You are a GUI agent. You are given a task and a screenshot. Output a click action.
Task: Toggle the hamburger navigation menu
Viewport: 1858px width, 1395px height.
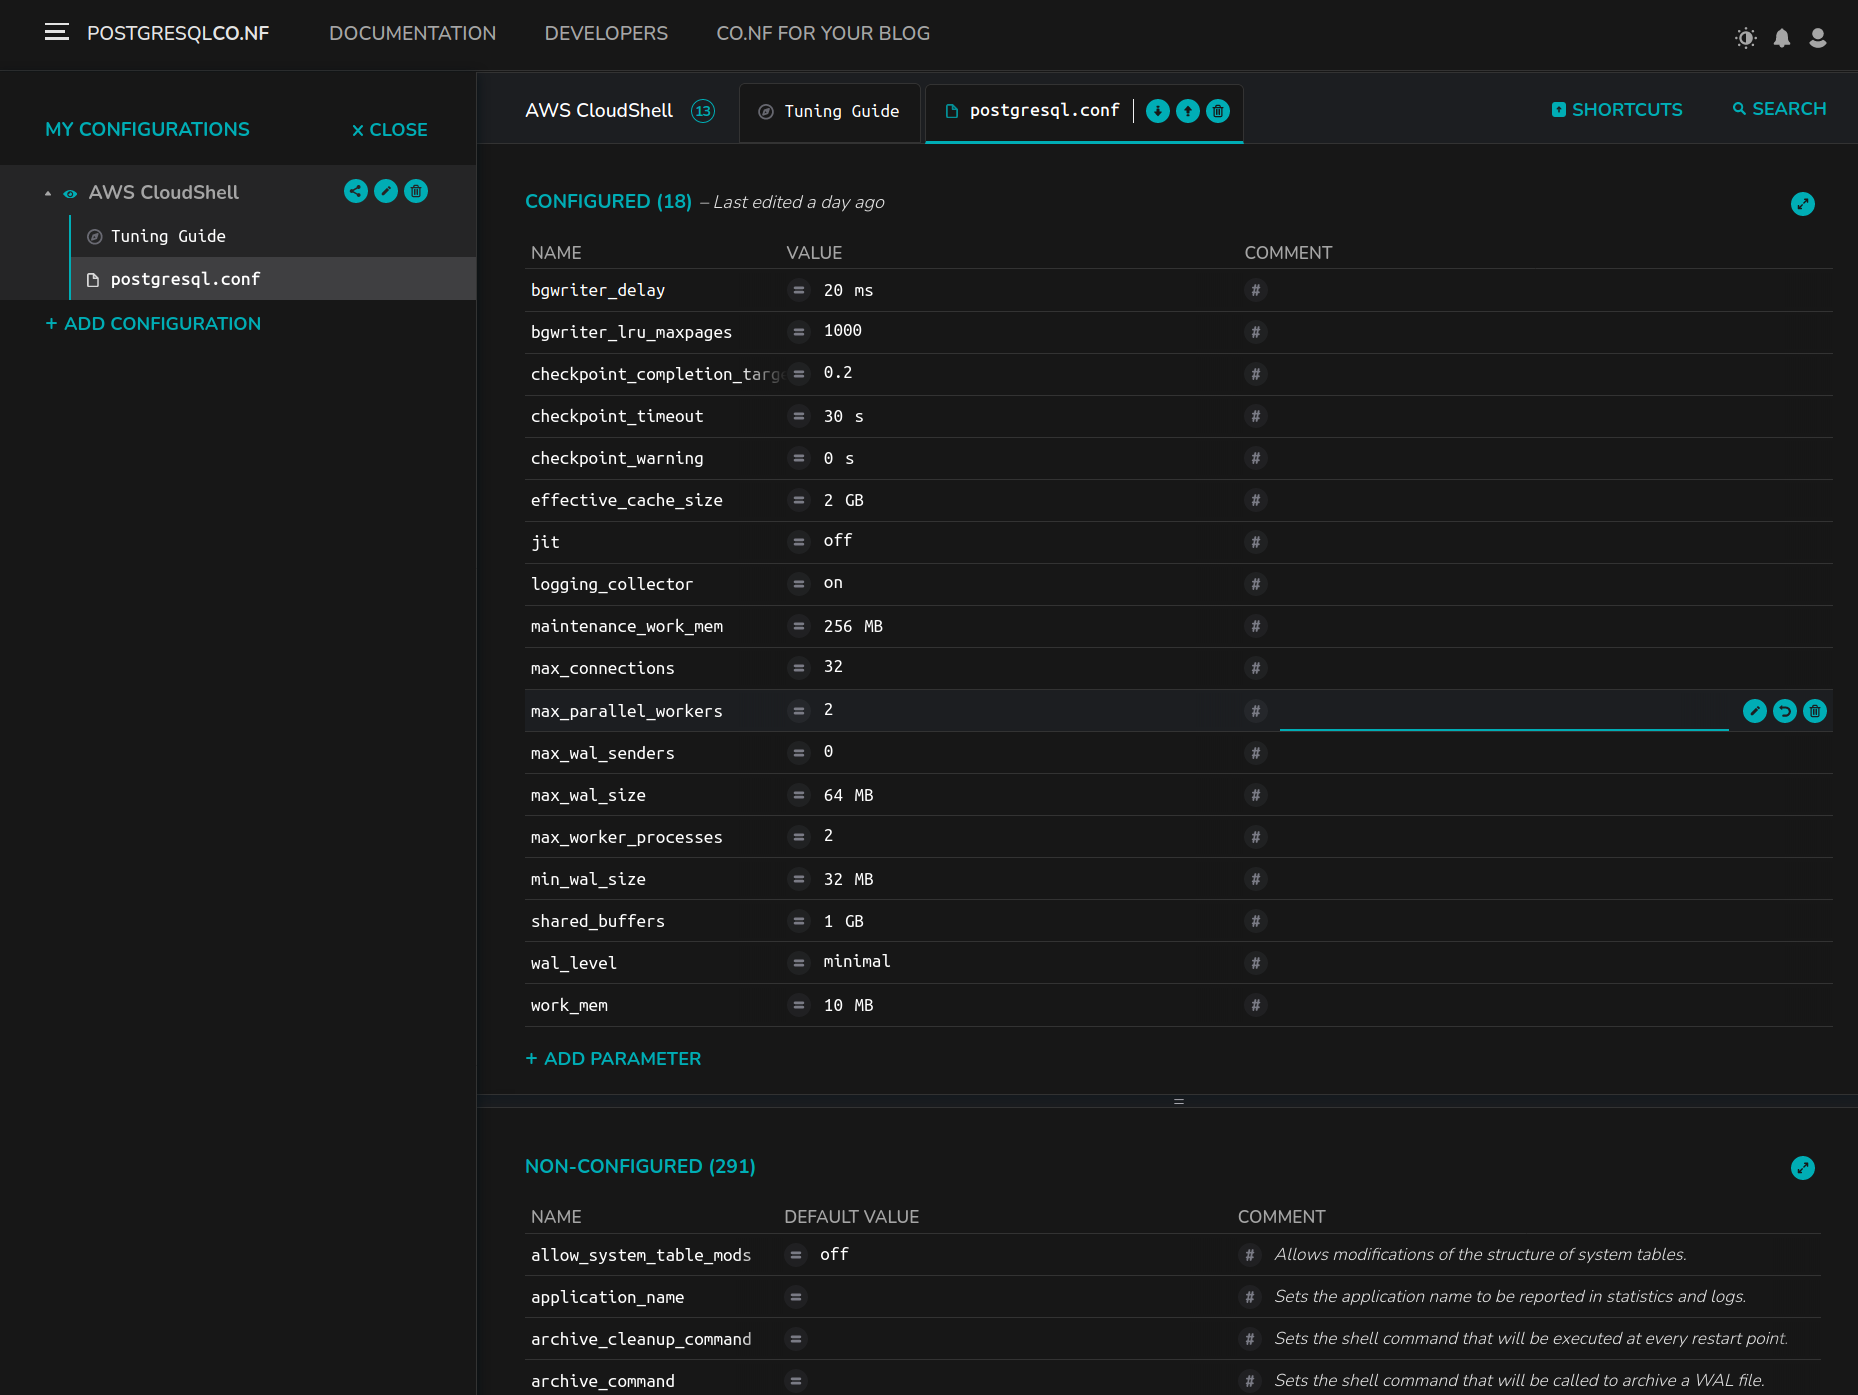57,32
